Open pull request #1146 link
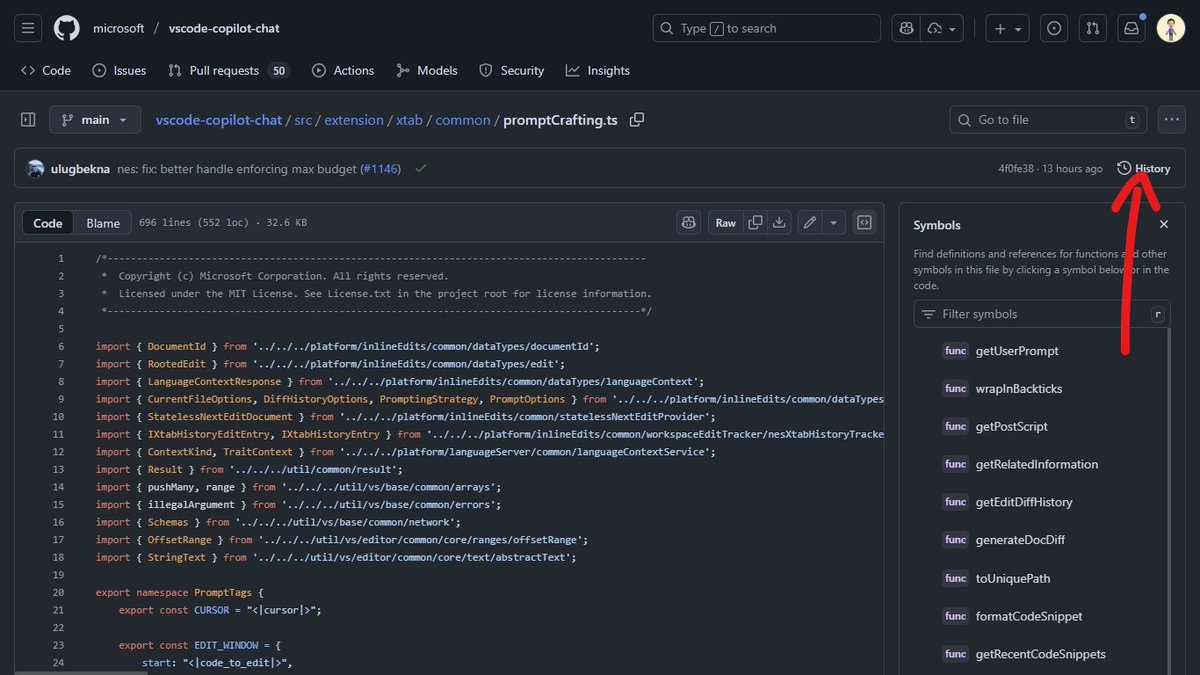This screenshot has height=675, width=1200. pos(381,169)
